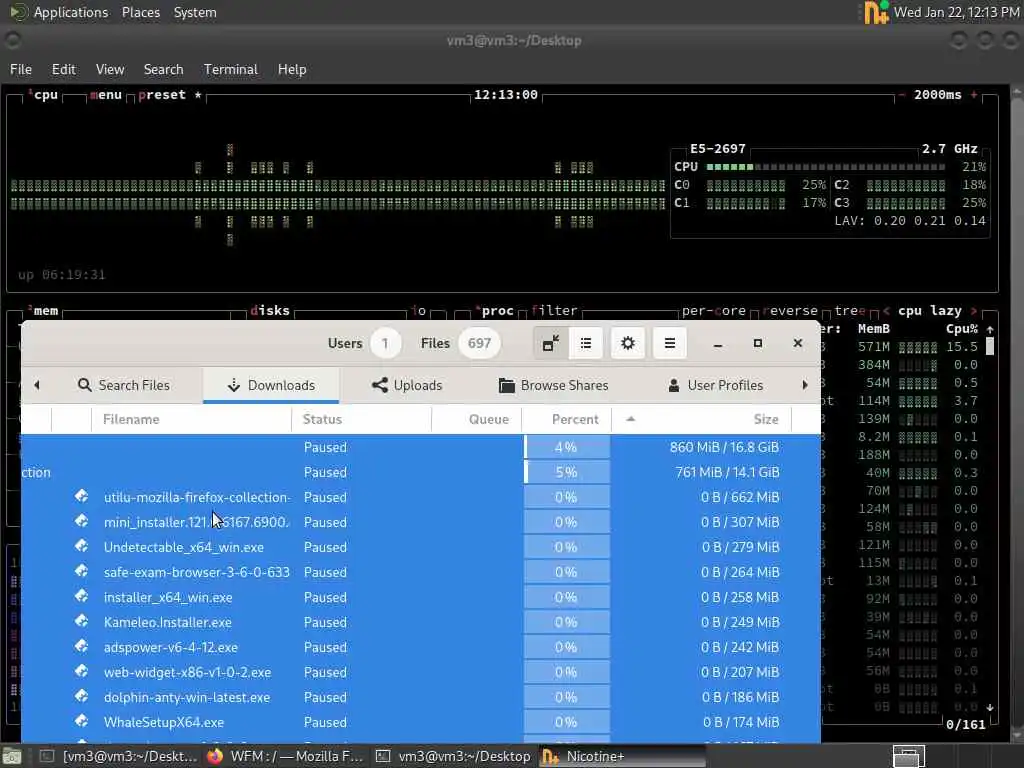Click file icon of WhaleSetupX64.exe
Viewport: 1024px width, 768px height.
[81, 721]
